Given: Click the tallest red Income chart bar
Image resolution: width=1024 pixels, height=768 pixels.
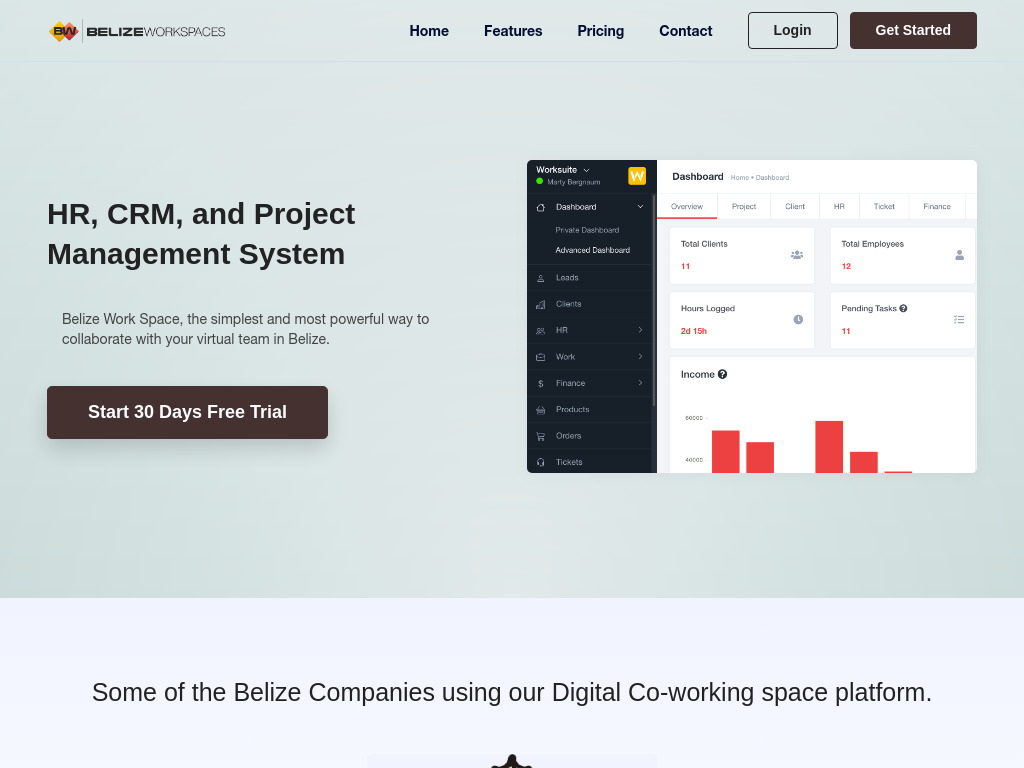Looking at the screenshot, I should pyautogui.click(x=829, y=447).
